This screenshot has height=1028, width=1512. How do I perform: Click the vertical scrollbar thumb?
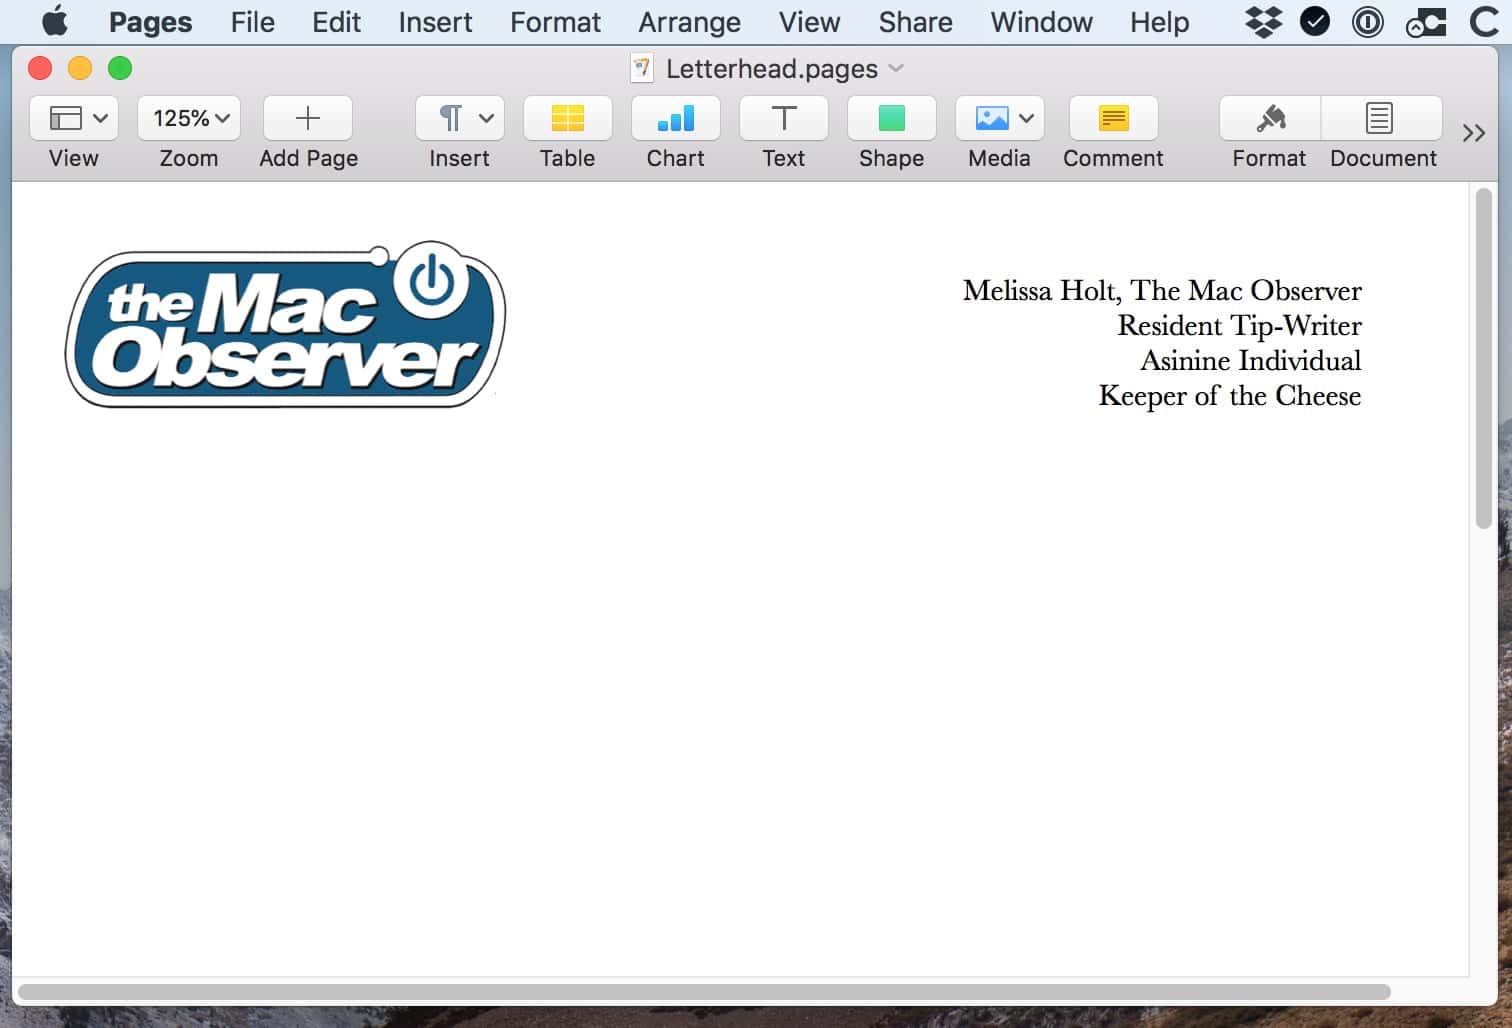tap(1483, 360)
